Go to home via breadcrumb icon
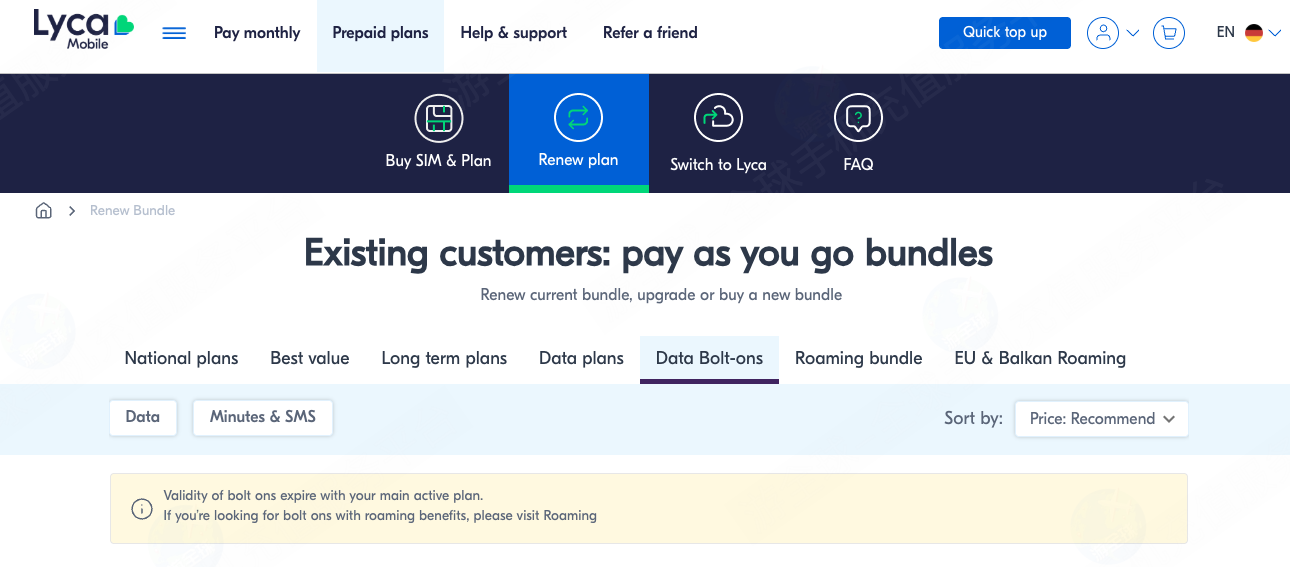This screenshot has height=567, width=1290. 43,211
